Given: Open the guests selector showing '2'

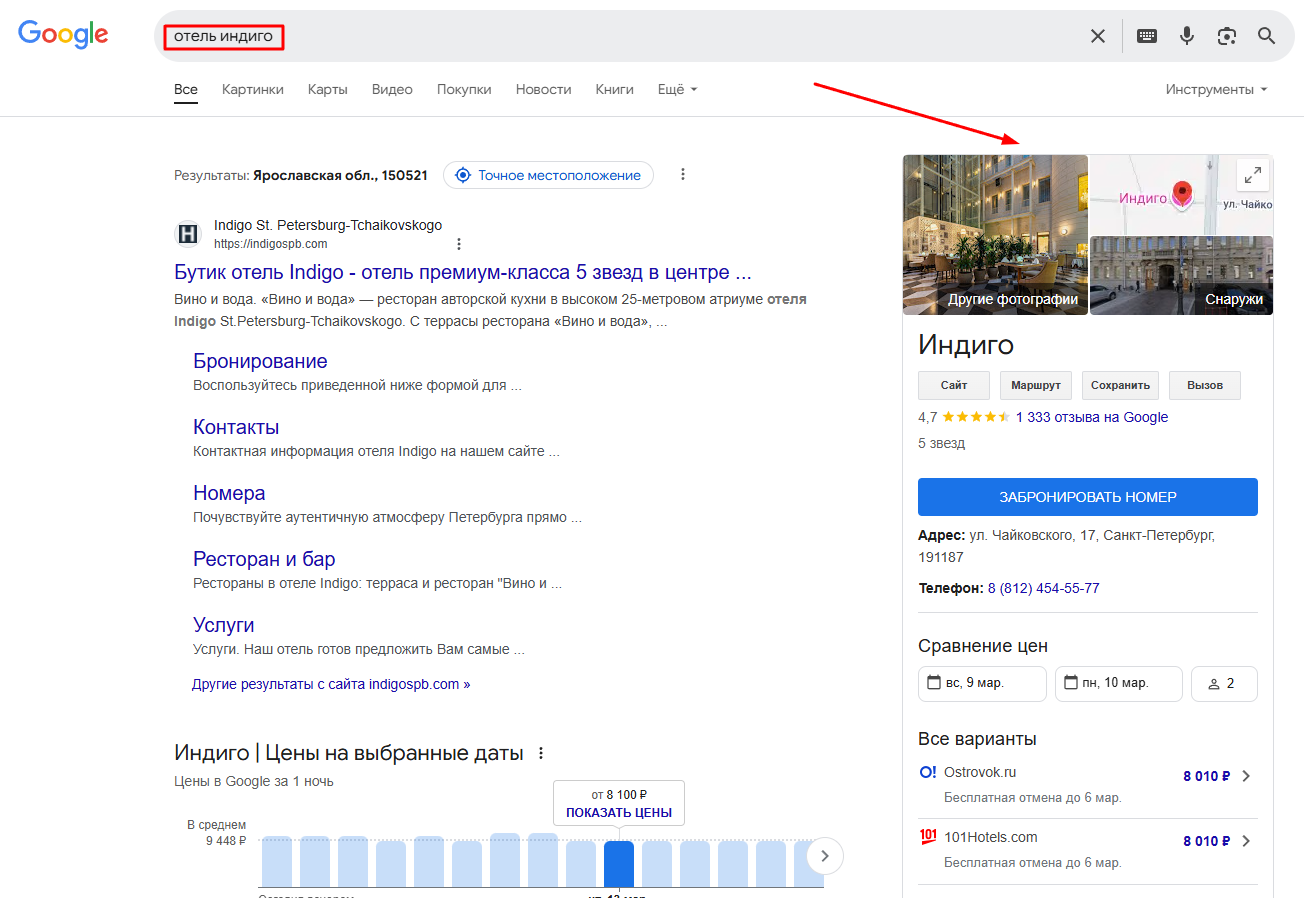Looking at the screenshot, I should pyautogui.click(x=1224, y=683).
